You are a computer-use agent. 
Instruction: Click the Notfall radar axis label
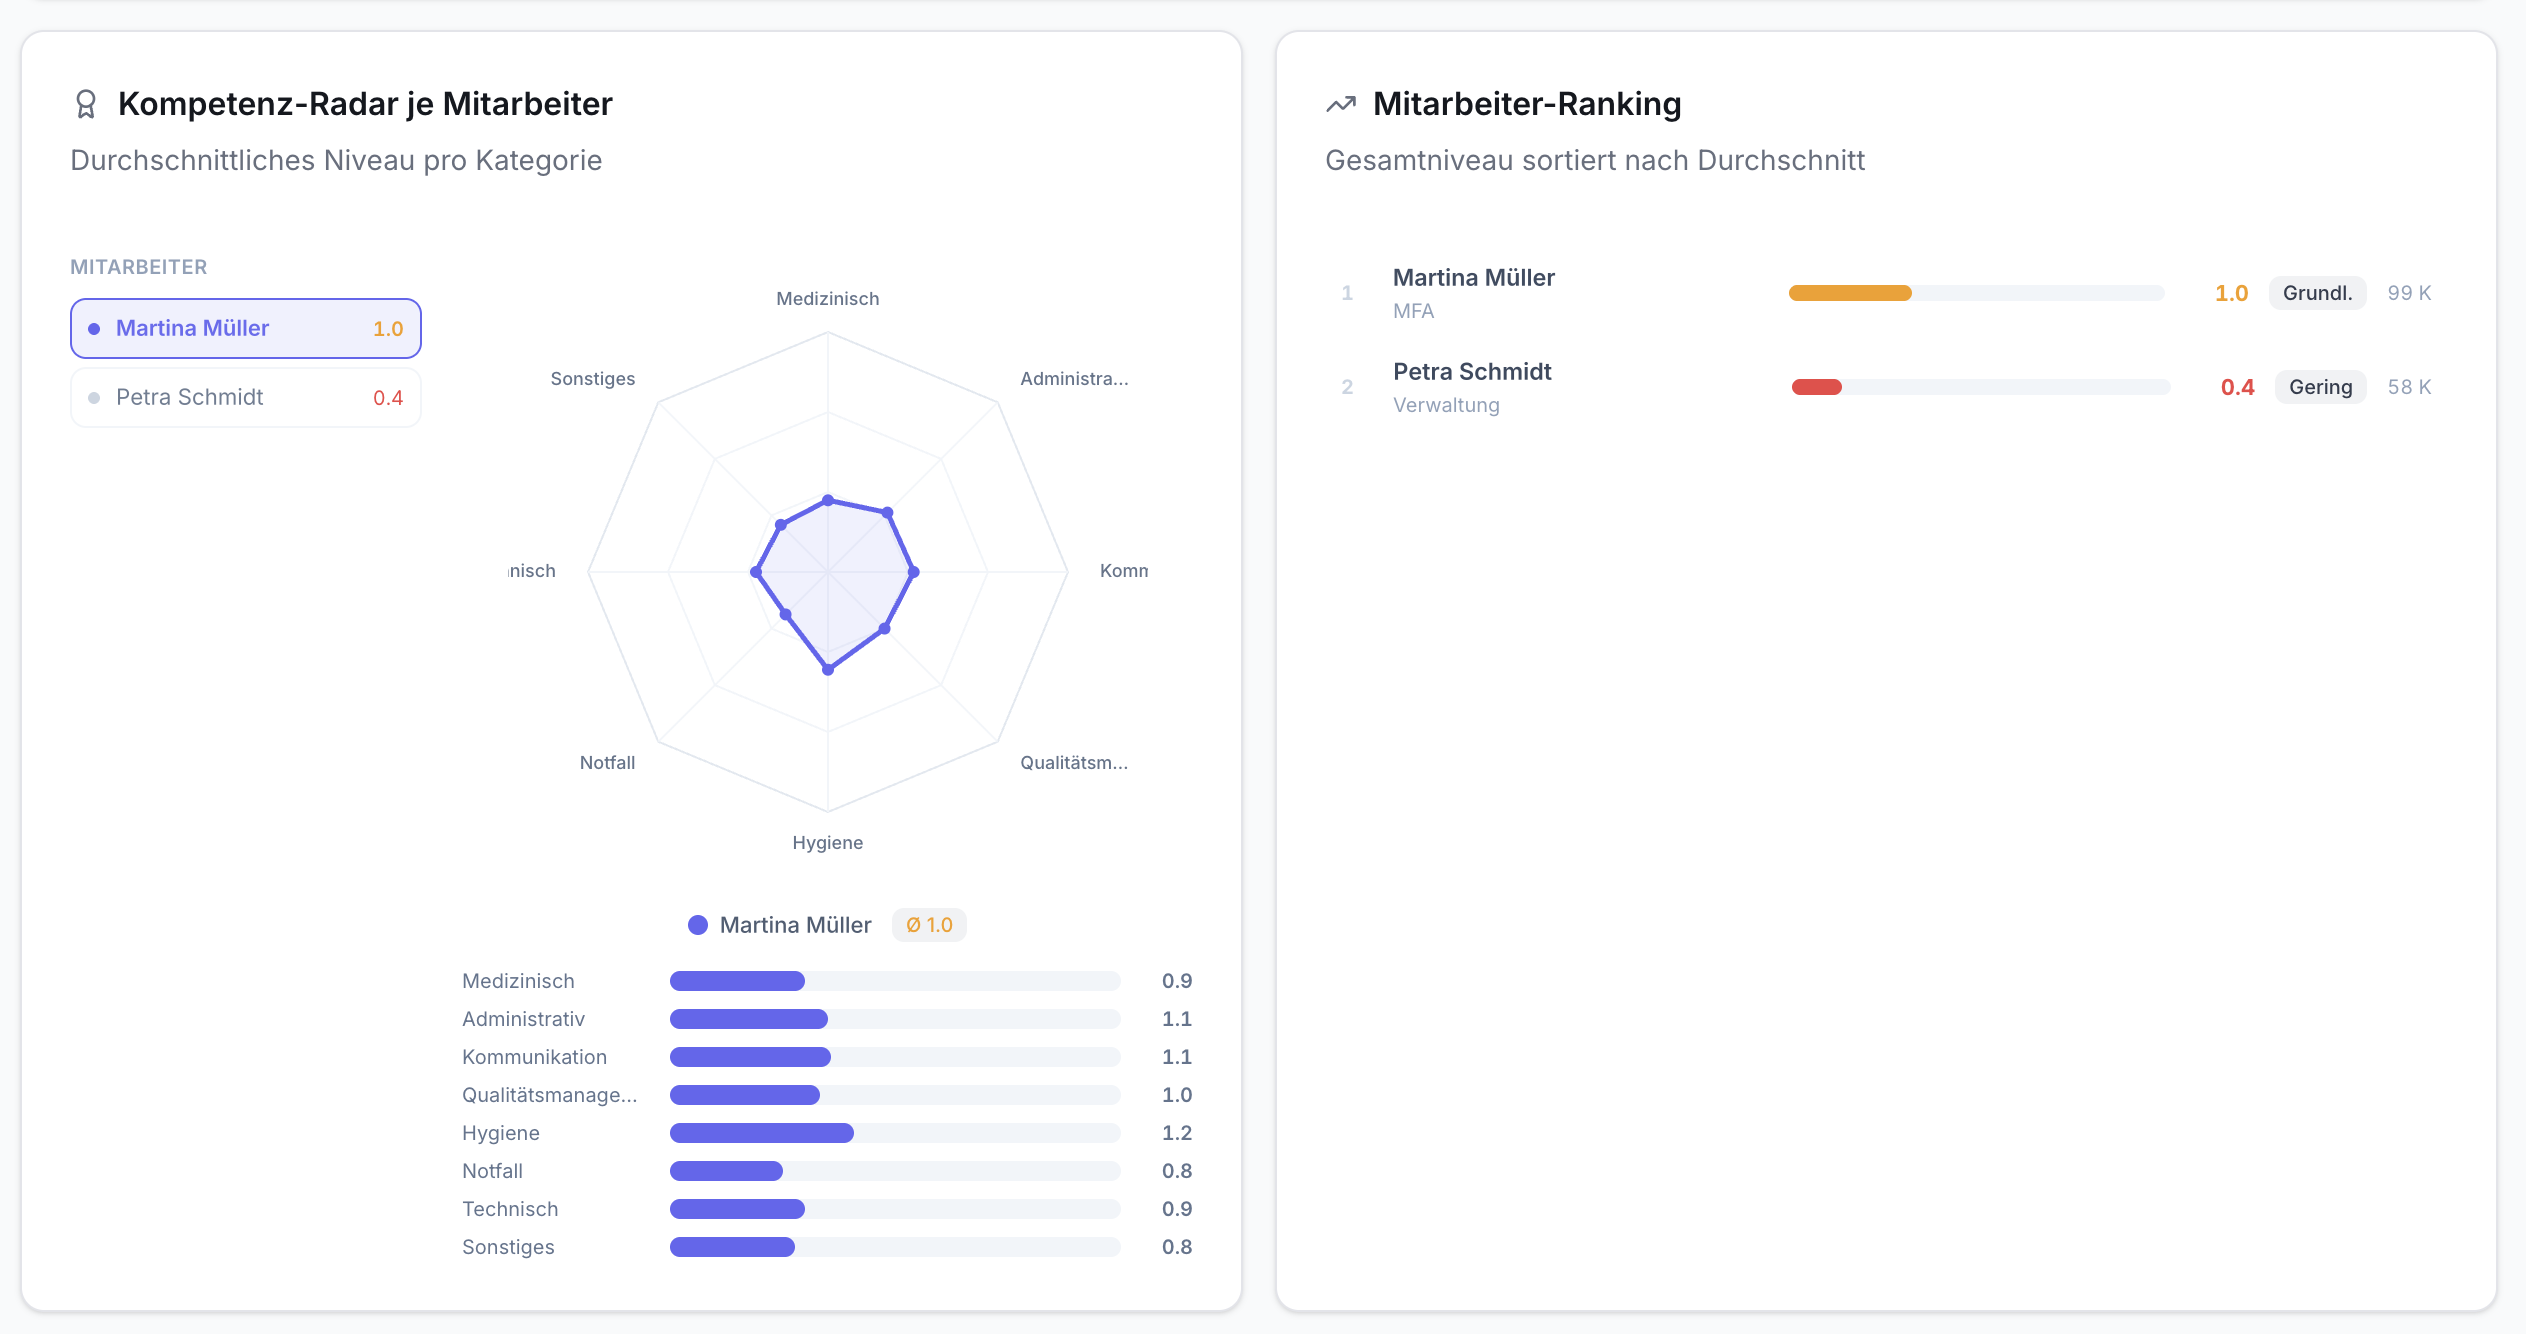point(607,763)
